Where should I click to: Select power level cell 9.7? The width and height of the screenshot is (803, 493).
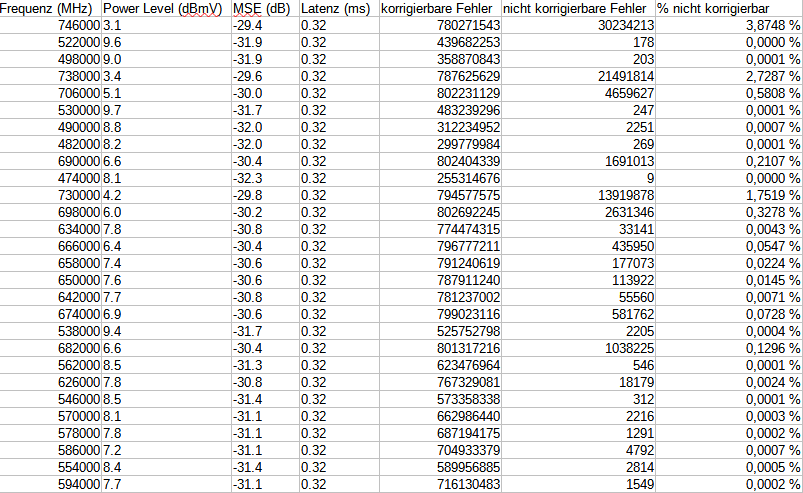point(166,111)
